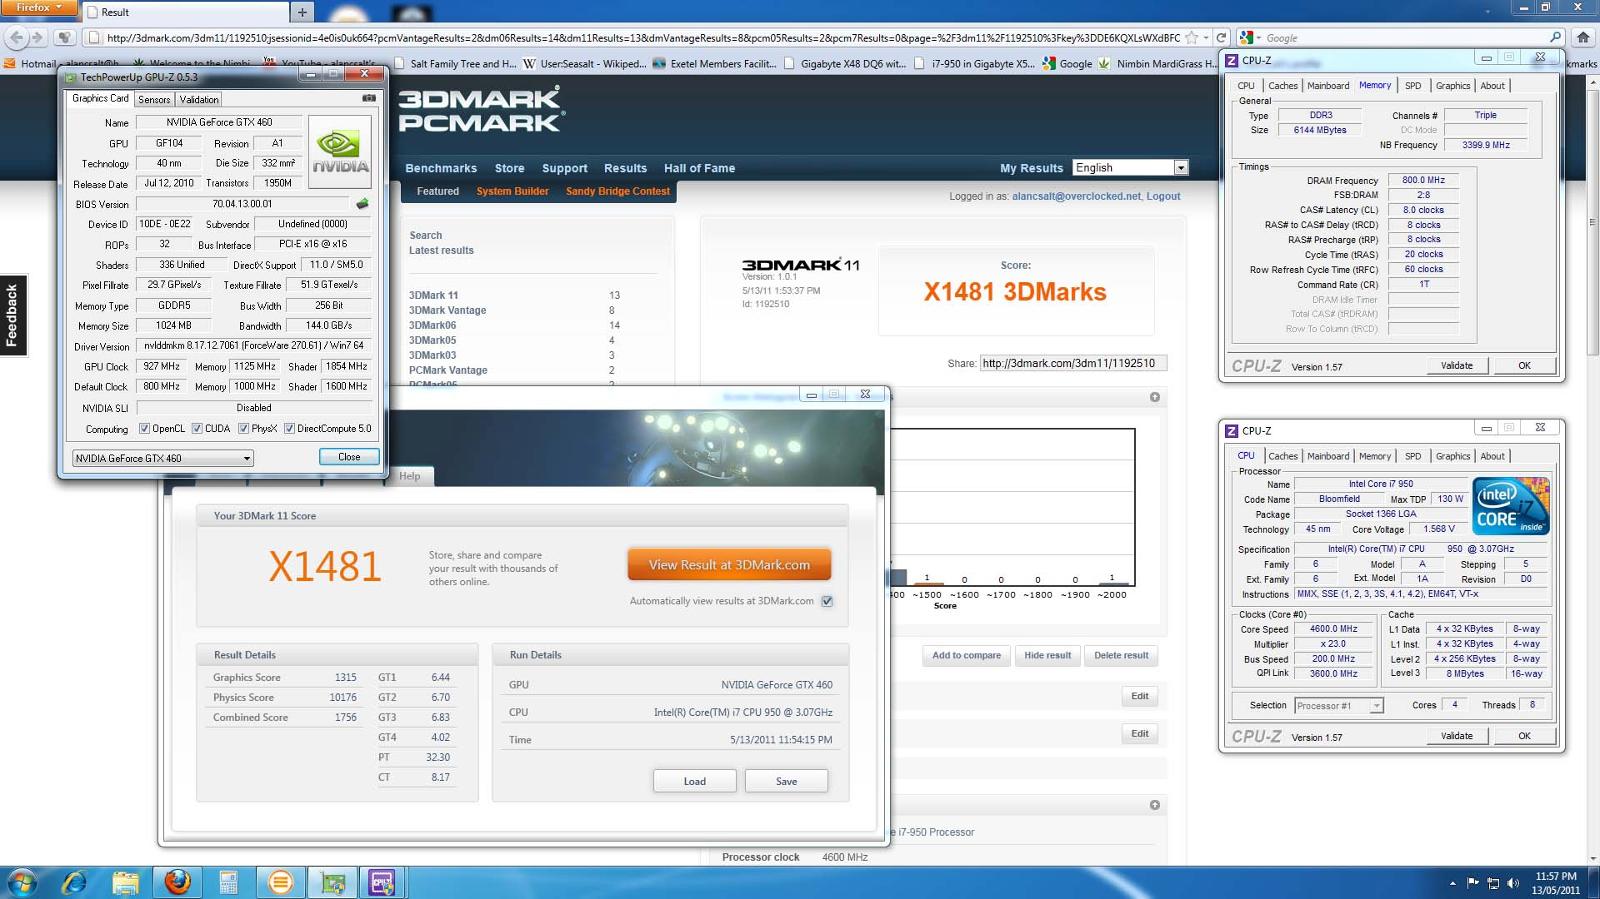Open Windows Explorer folder on the taskbar
This screenshot has height=899, width=1600.
click(126, 882)
